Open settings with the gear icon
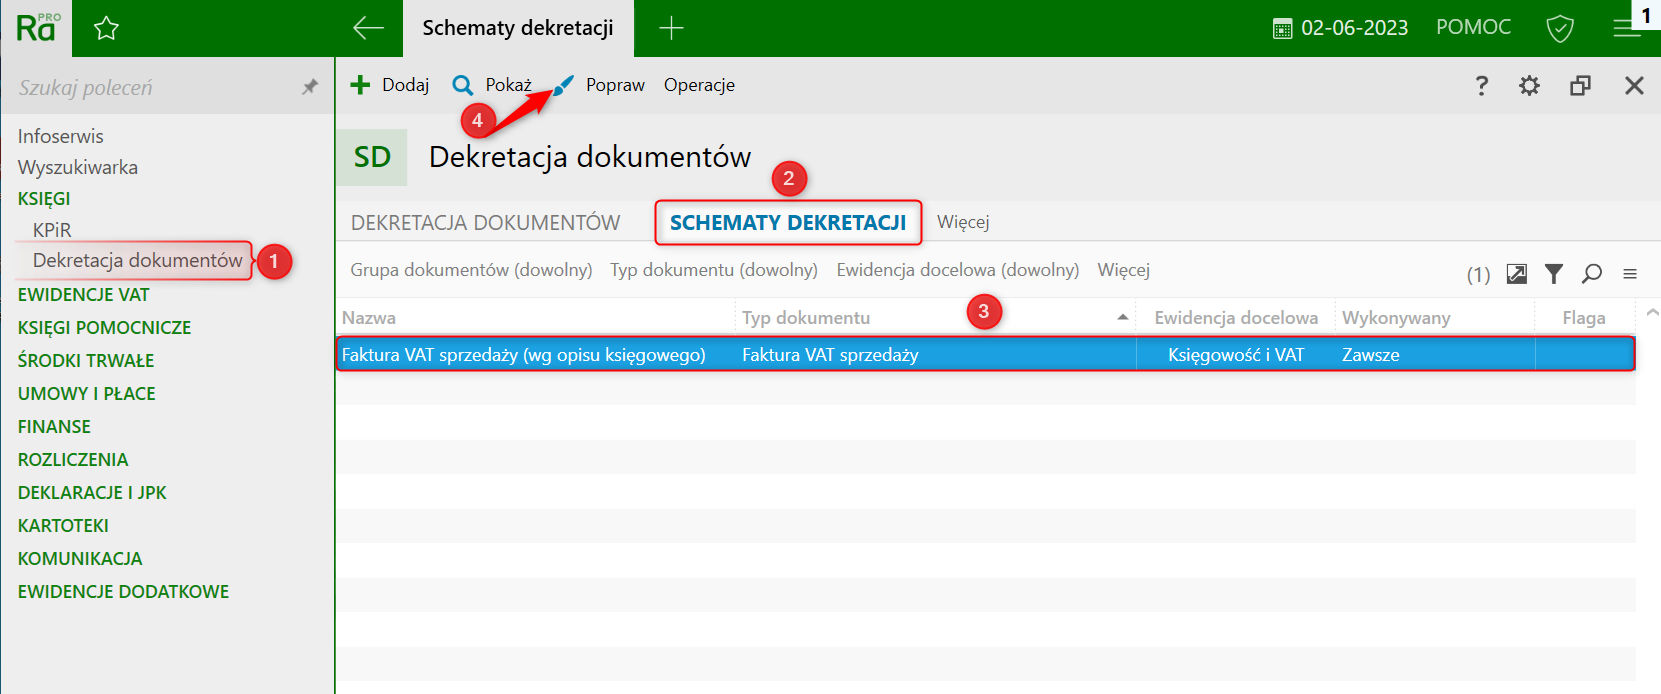This screenshot has height=694, width=1661. [x=1529, y=86]
